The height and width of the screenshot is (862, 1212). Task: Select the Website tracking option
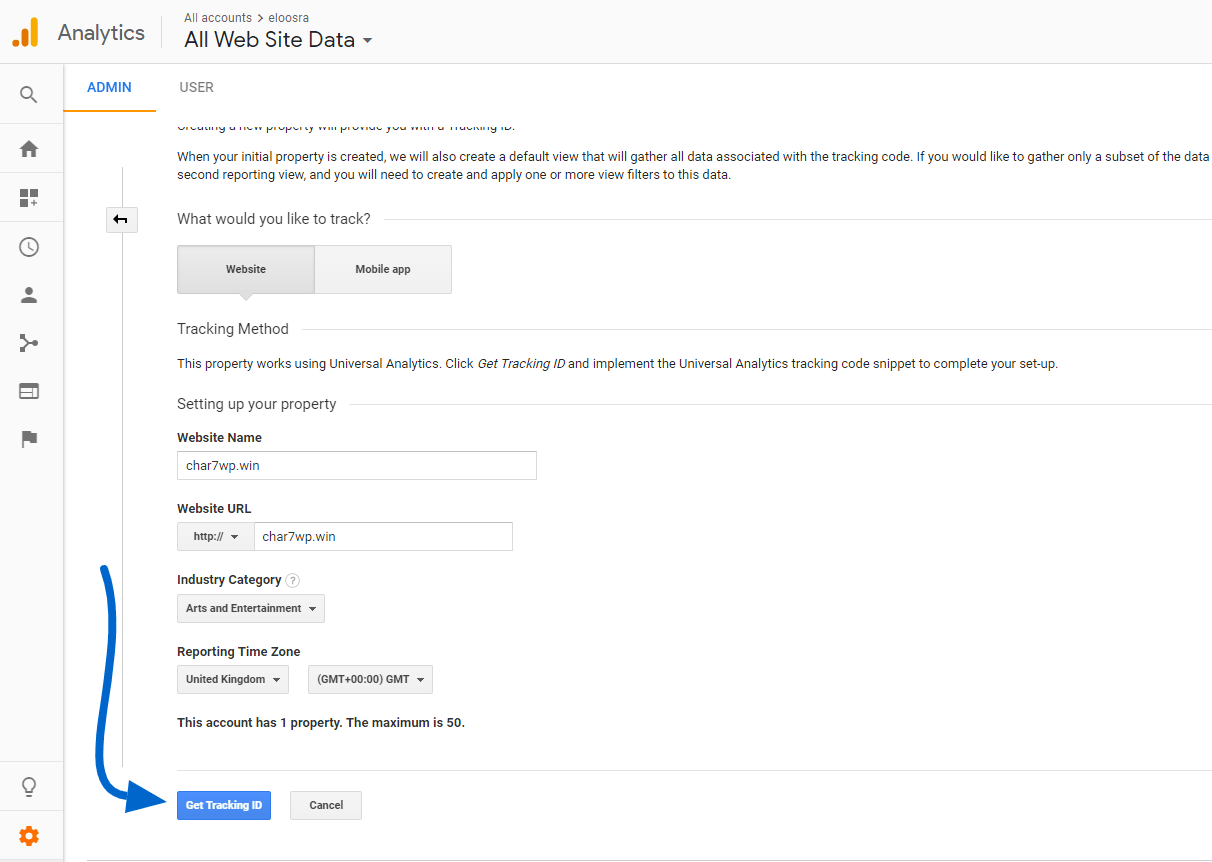click(x=245, y=269)
